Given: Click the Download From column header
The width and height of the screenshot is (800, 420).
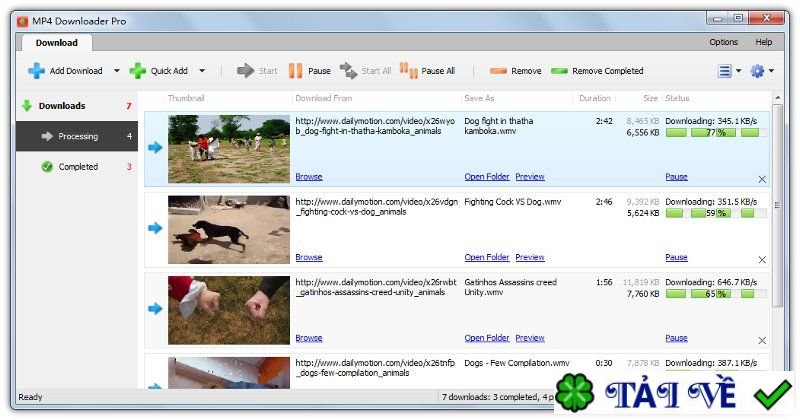Looking at the screenshot, I should pos(323,98).
